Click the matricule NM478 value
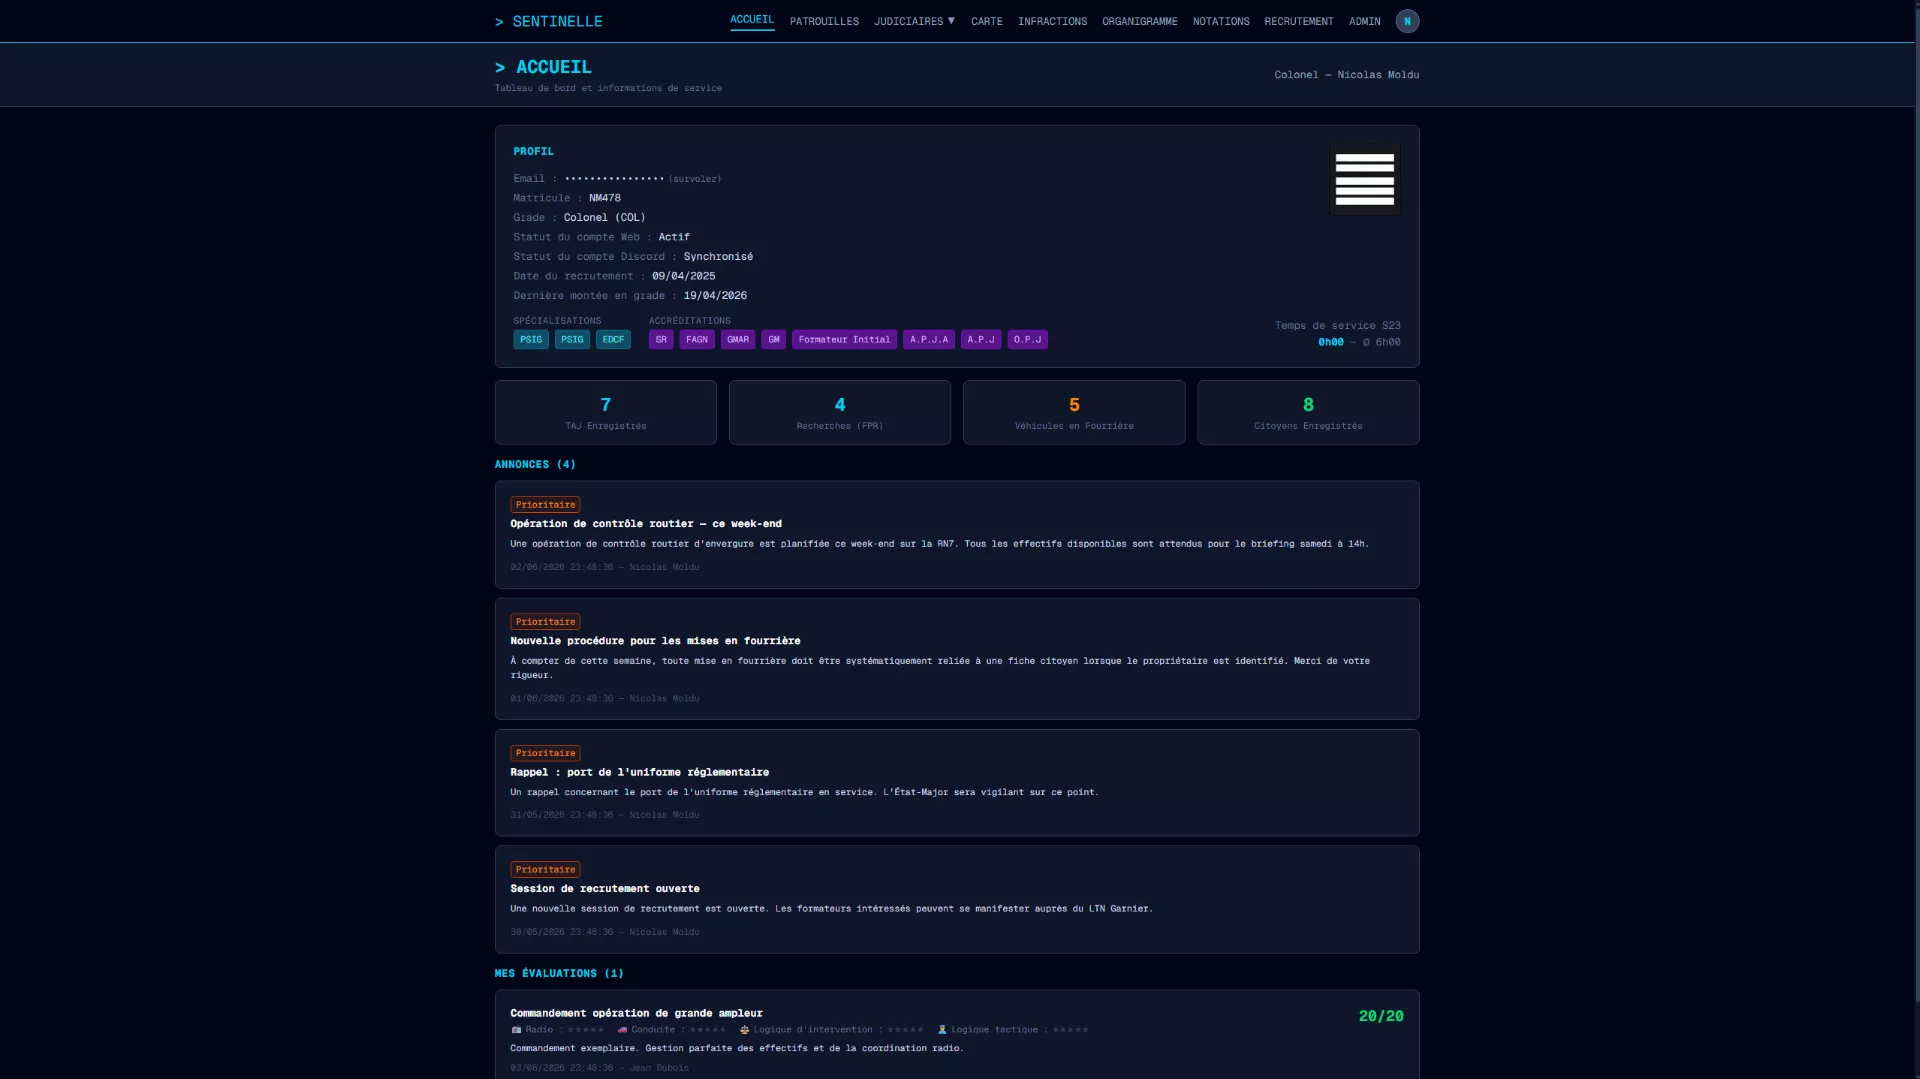The width and height of the screenshot is (1920, 1079). coord(604,198)
